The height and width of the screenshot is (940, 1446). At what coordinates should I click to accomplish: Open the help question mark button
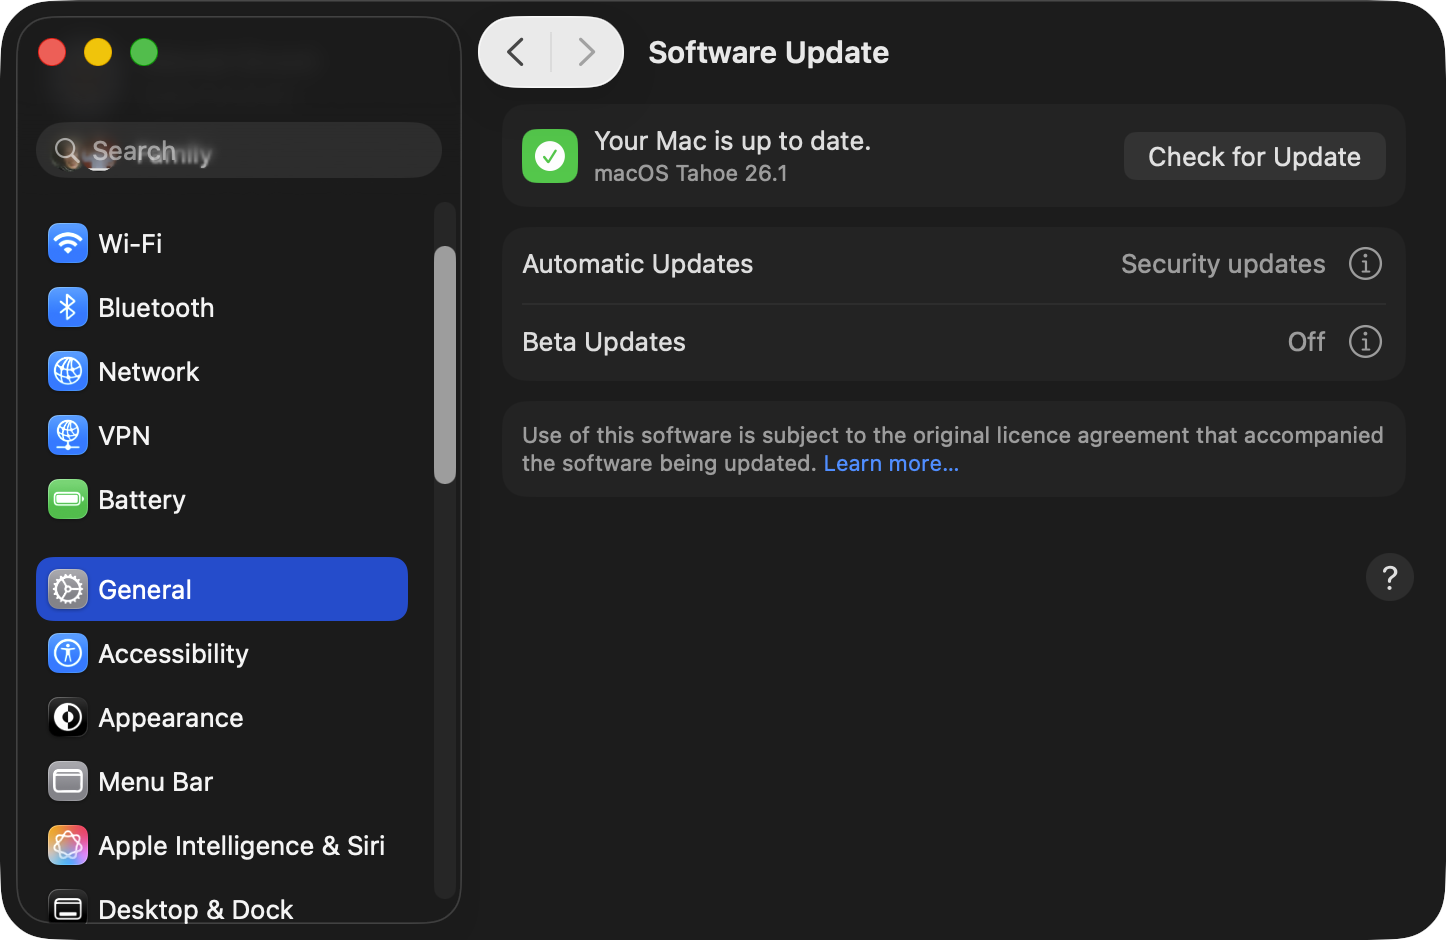(x=1389, y=577)
